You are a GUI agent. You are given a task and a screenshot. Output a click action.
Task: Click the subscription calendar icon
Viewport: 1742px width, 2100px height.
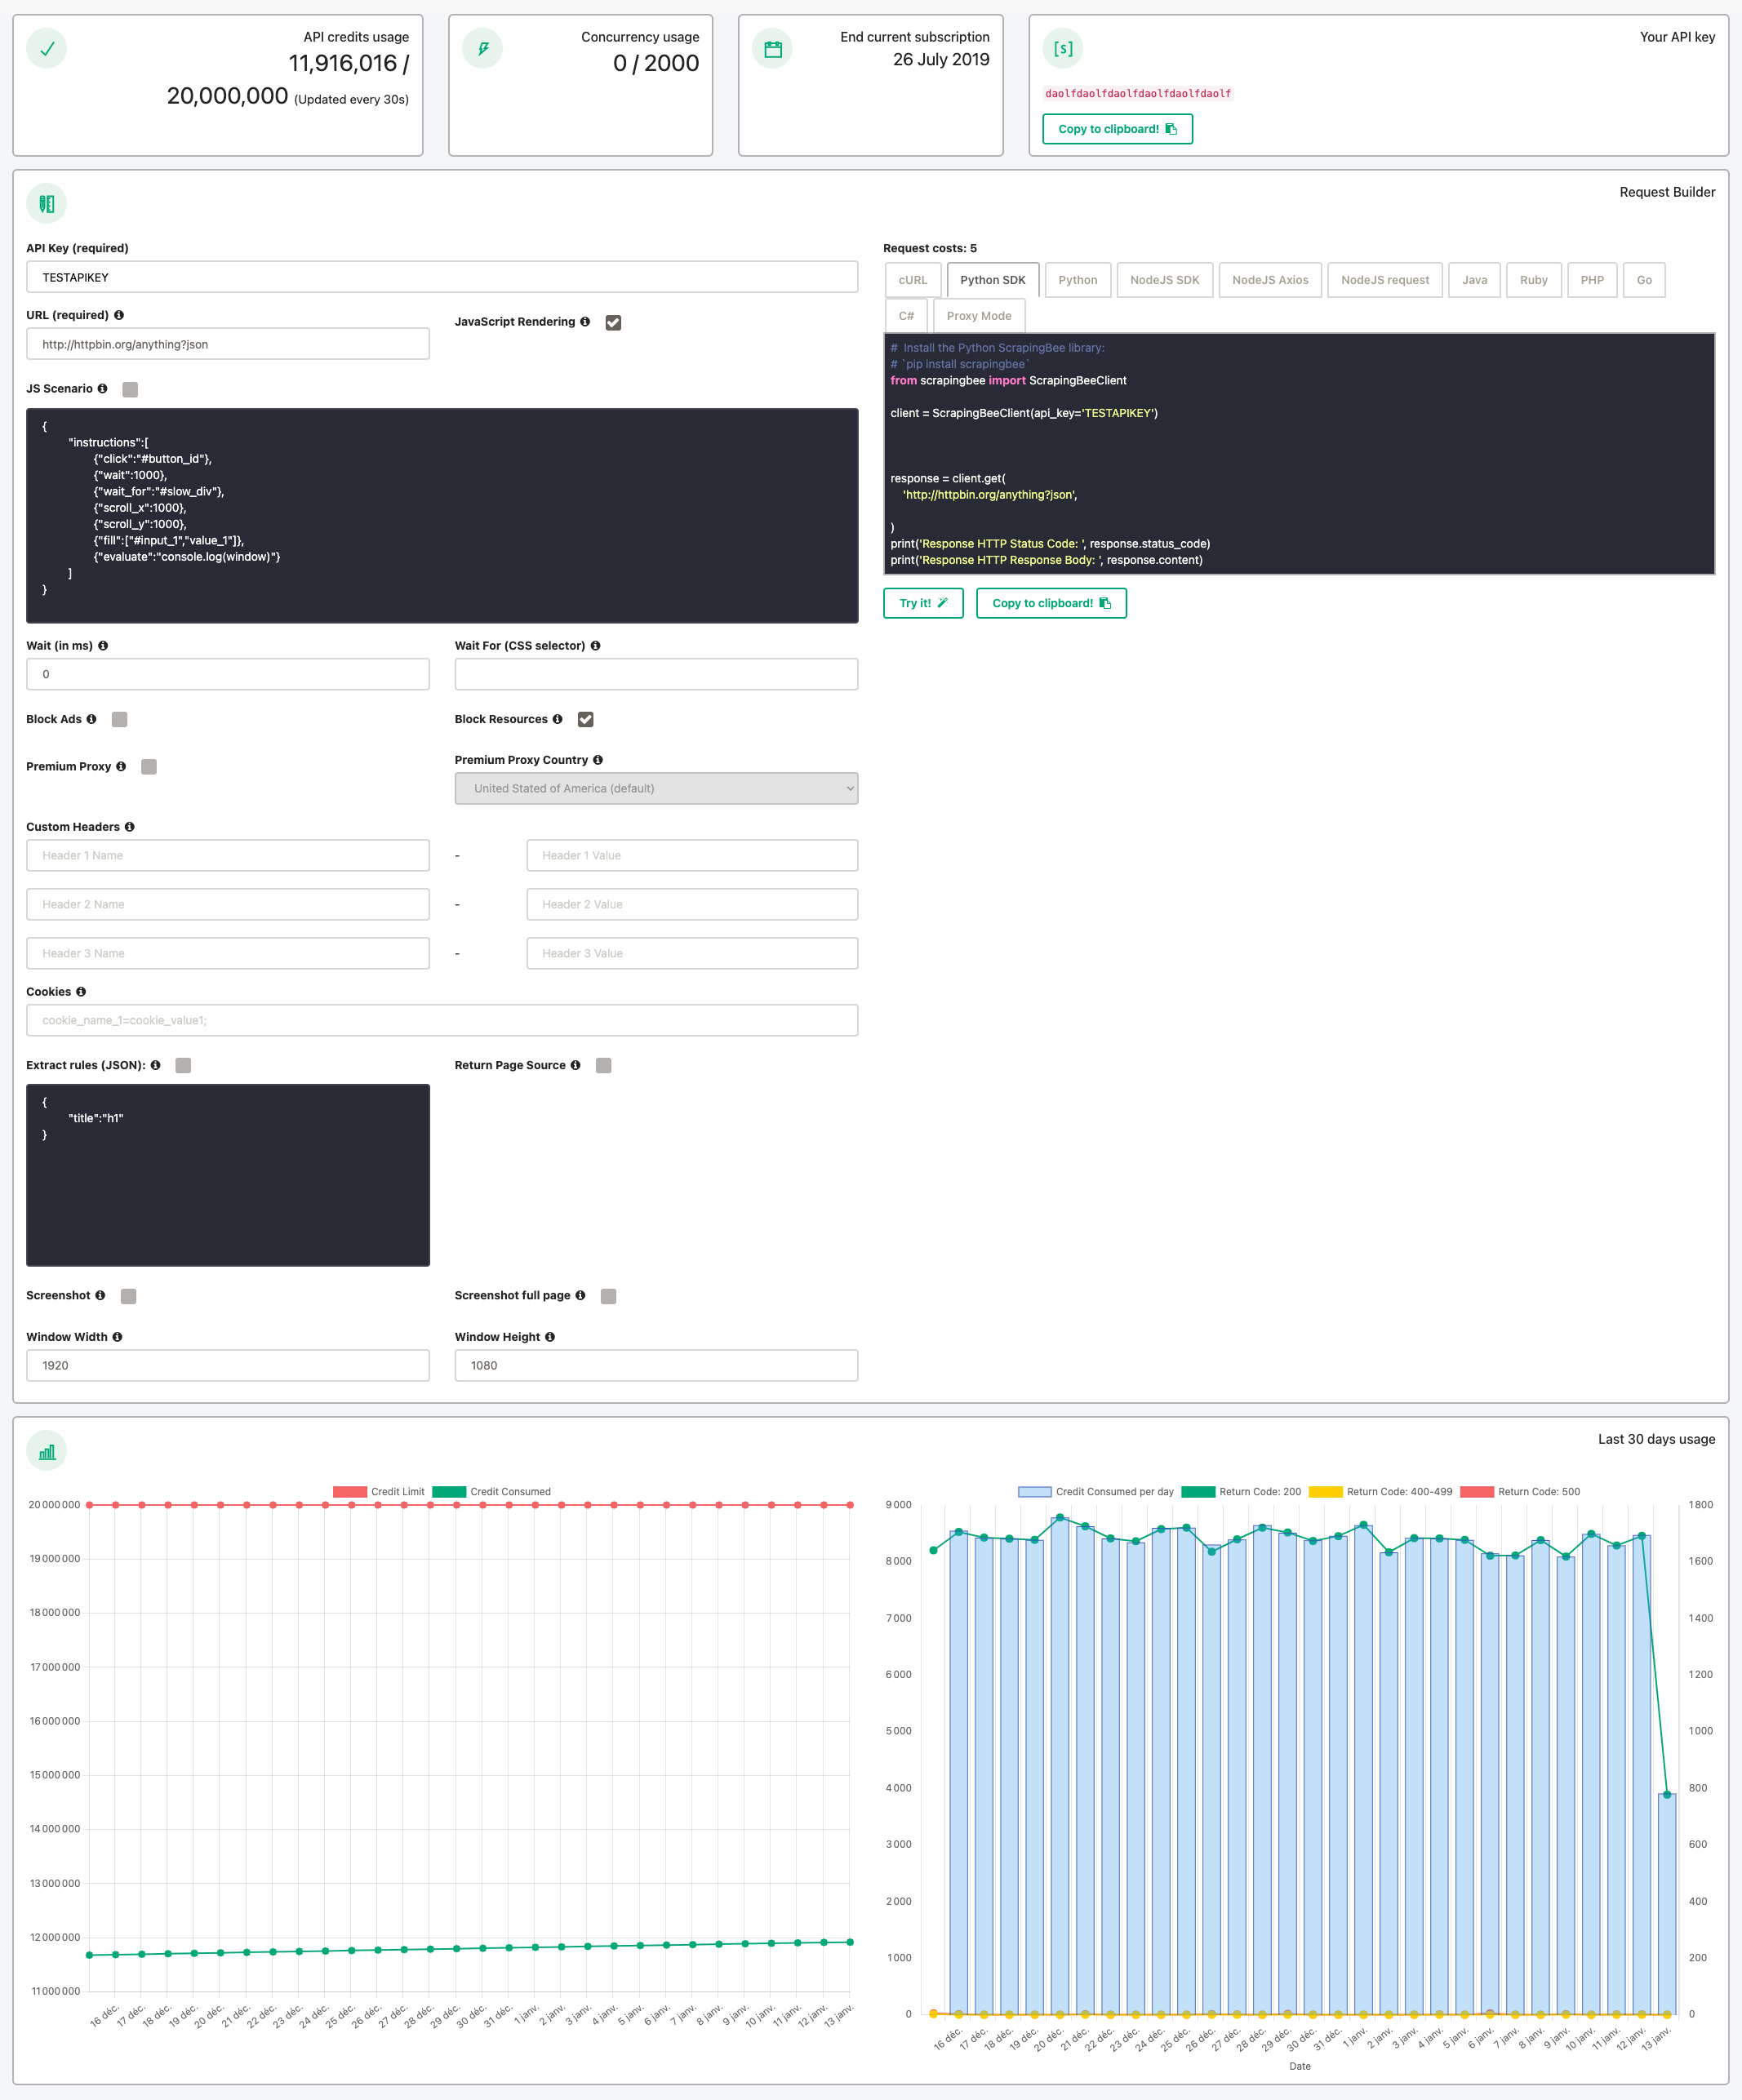tap(772, 47)
